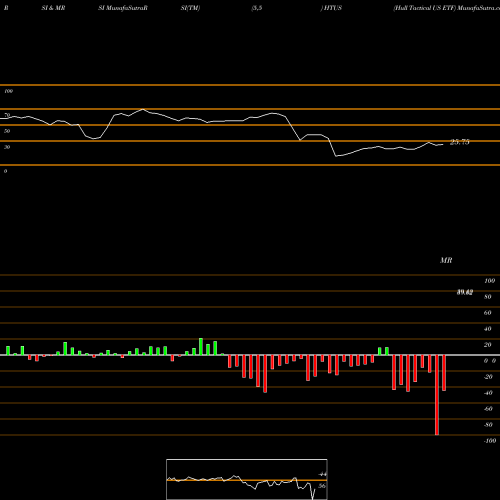The width and height of the screenshot is (500, 500).
Task: Click the -100 label on the MR axis
Action: coord(490,441)
